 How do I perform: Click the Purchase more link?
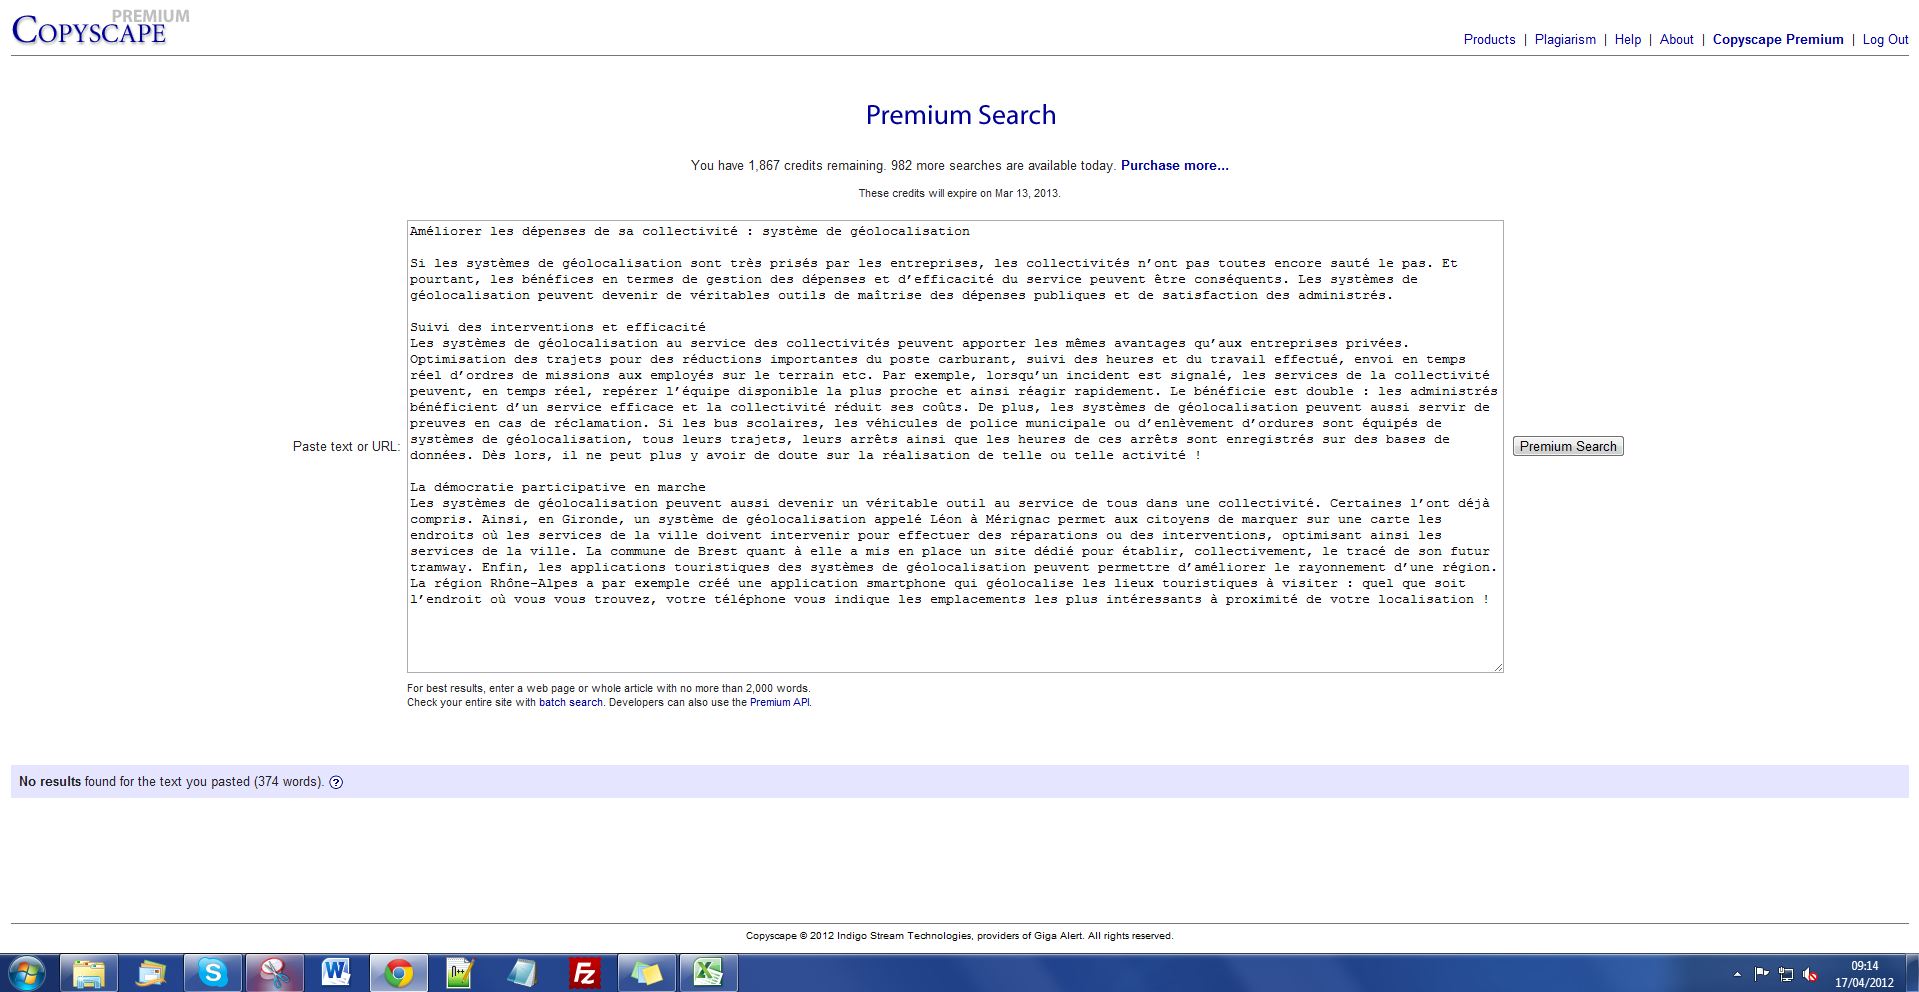[x=1174, y=166]
